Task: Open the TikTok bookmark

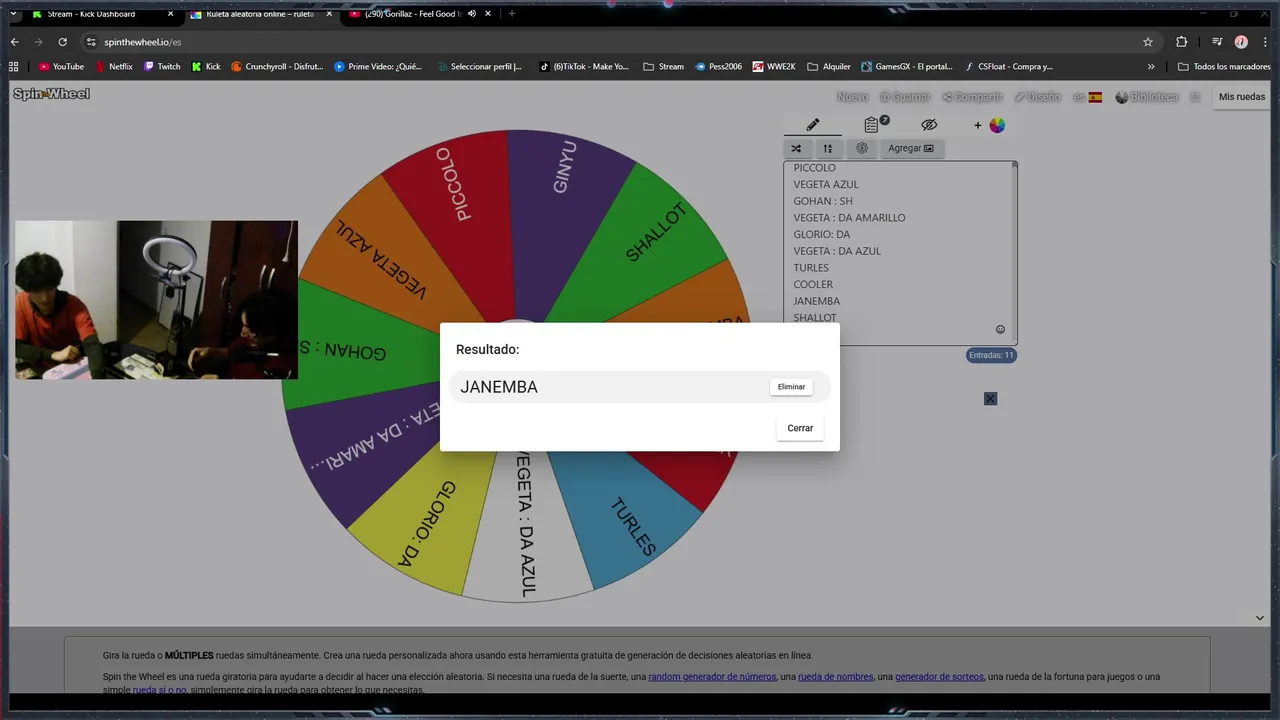Action: (584, 67)
